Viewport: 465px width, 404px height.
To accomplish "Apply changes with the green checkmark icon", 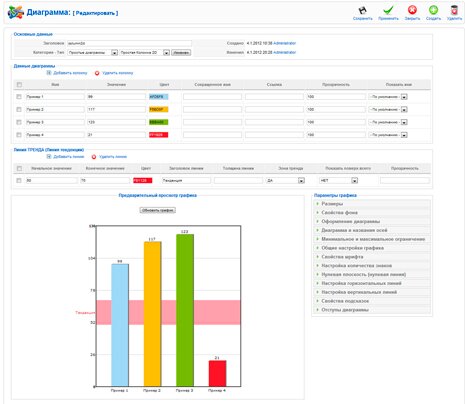I will pyautogui.click(x=388, y=10).
